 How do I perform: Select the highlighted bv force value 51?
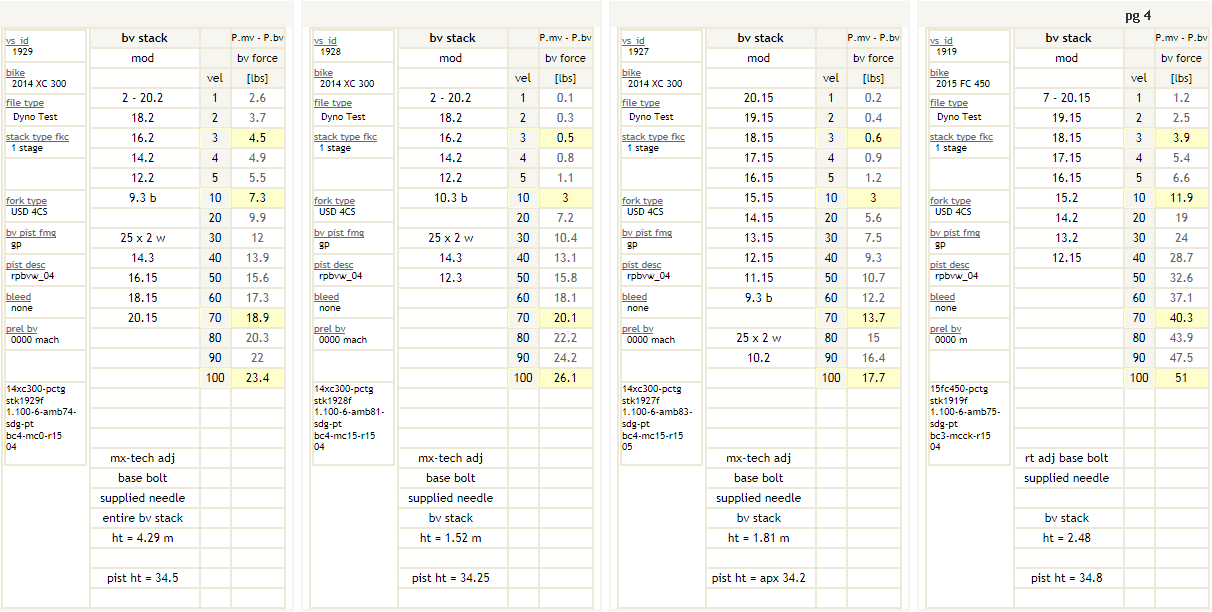click(x=1181, y=378)
